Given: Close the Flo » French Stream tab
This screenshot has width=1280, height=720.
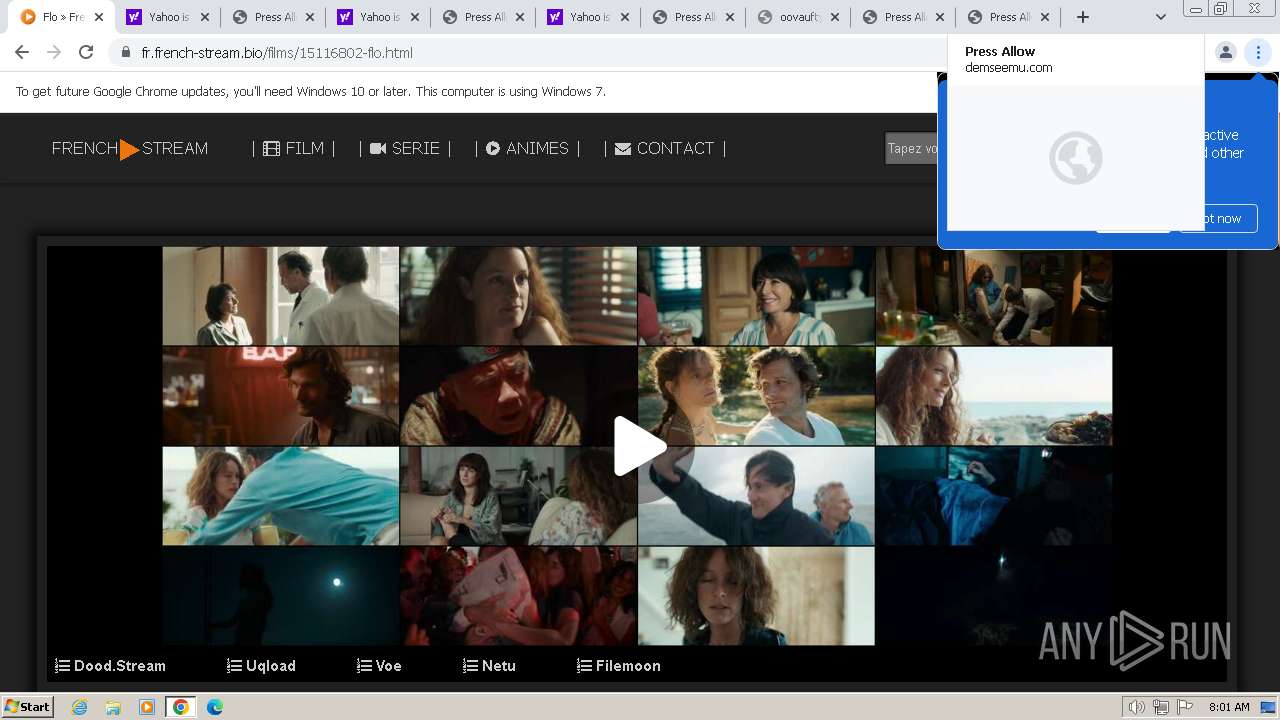Looking at the screenshot, I should (99, 17).
